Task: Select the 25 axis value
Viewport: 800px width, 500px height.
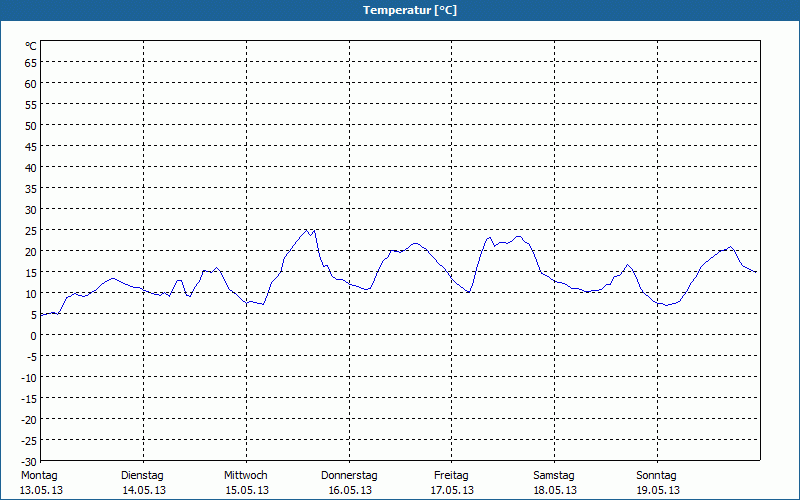Action: tap(31, 231)
